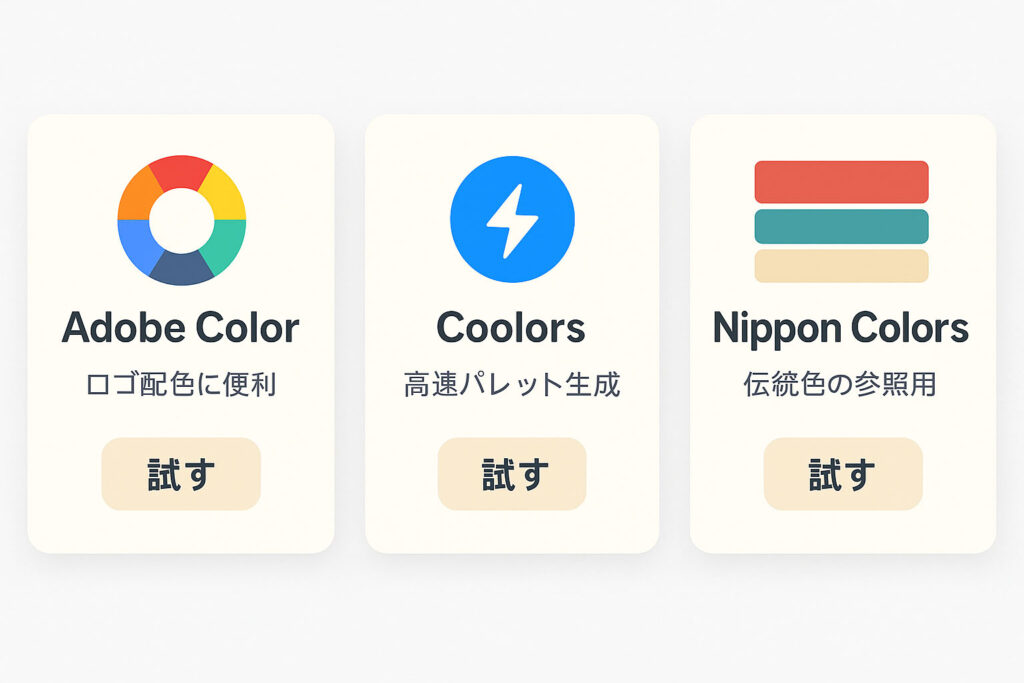Click the navy bottom segment of color wheel
This screenshot has width=1024, height=683.
[x=182, y=268]
